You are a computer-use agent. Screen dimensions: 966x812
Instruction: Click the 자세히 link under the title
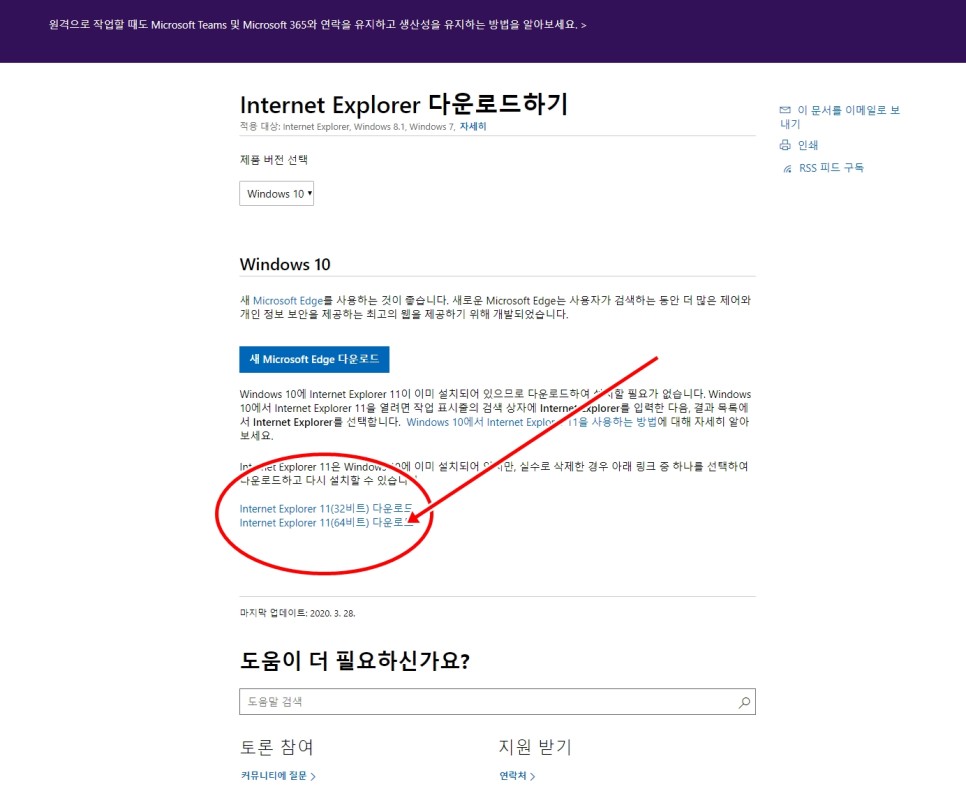473,126
